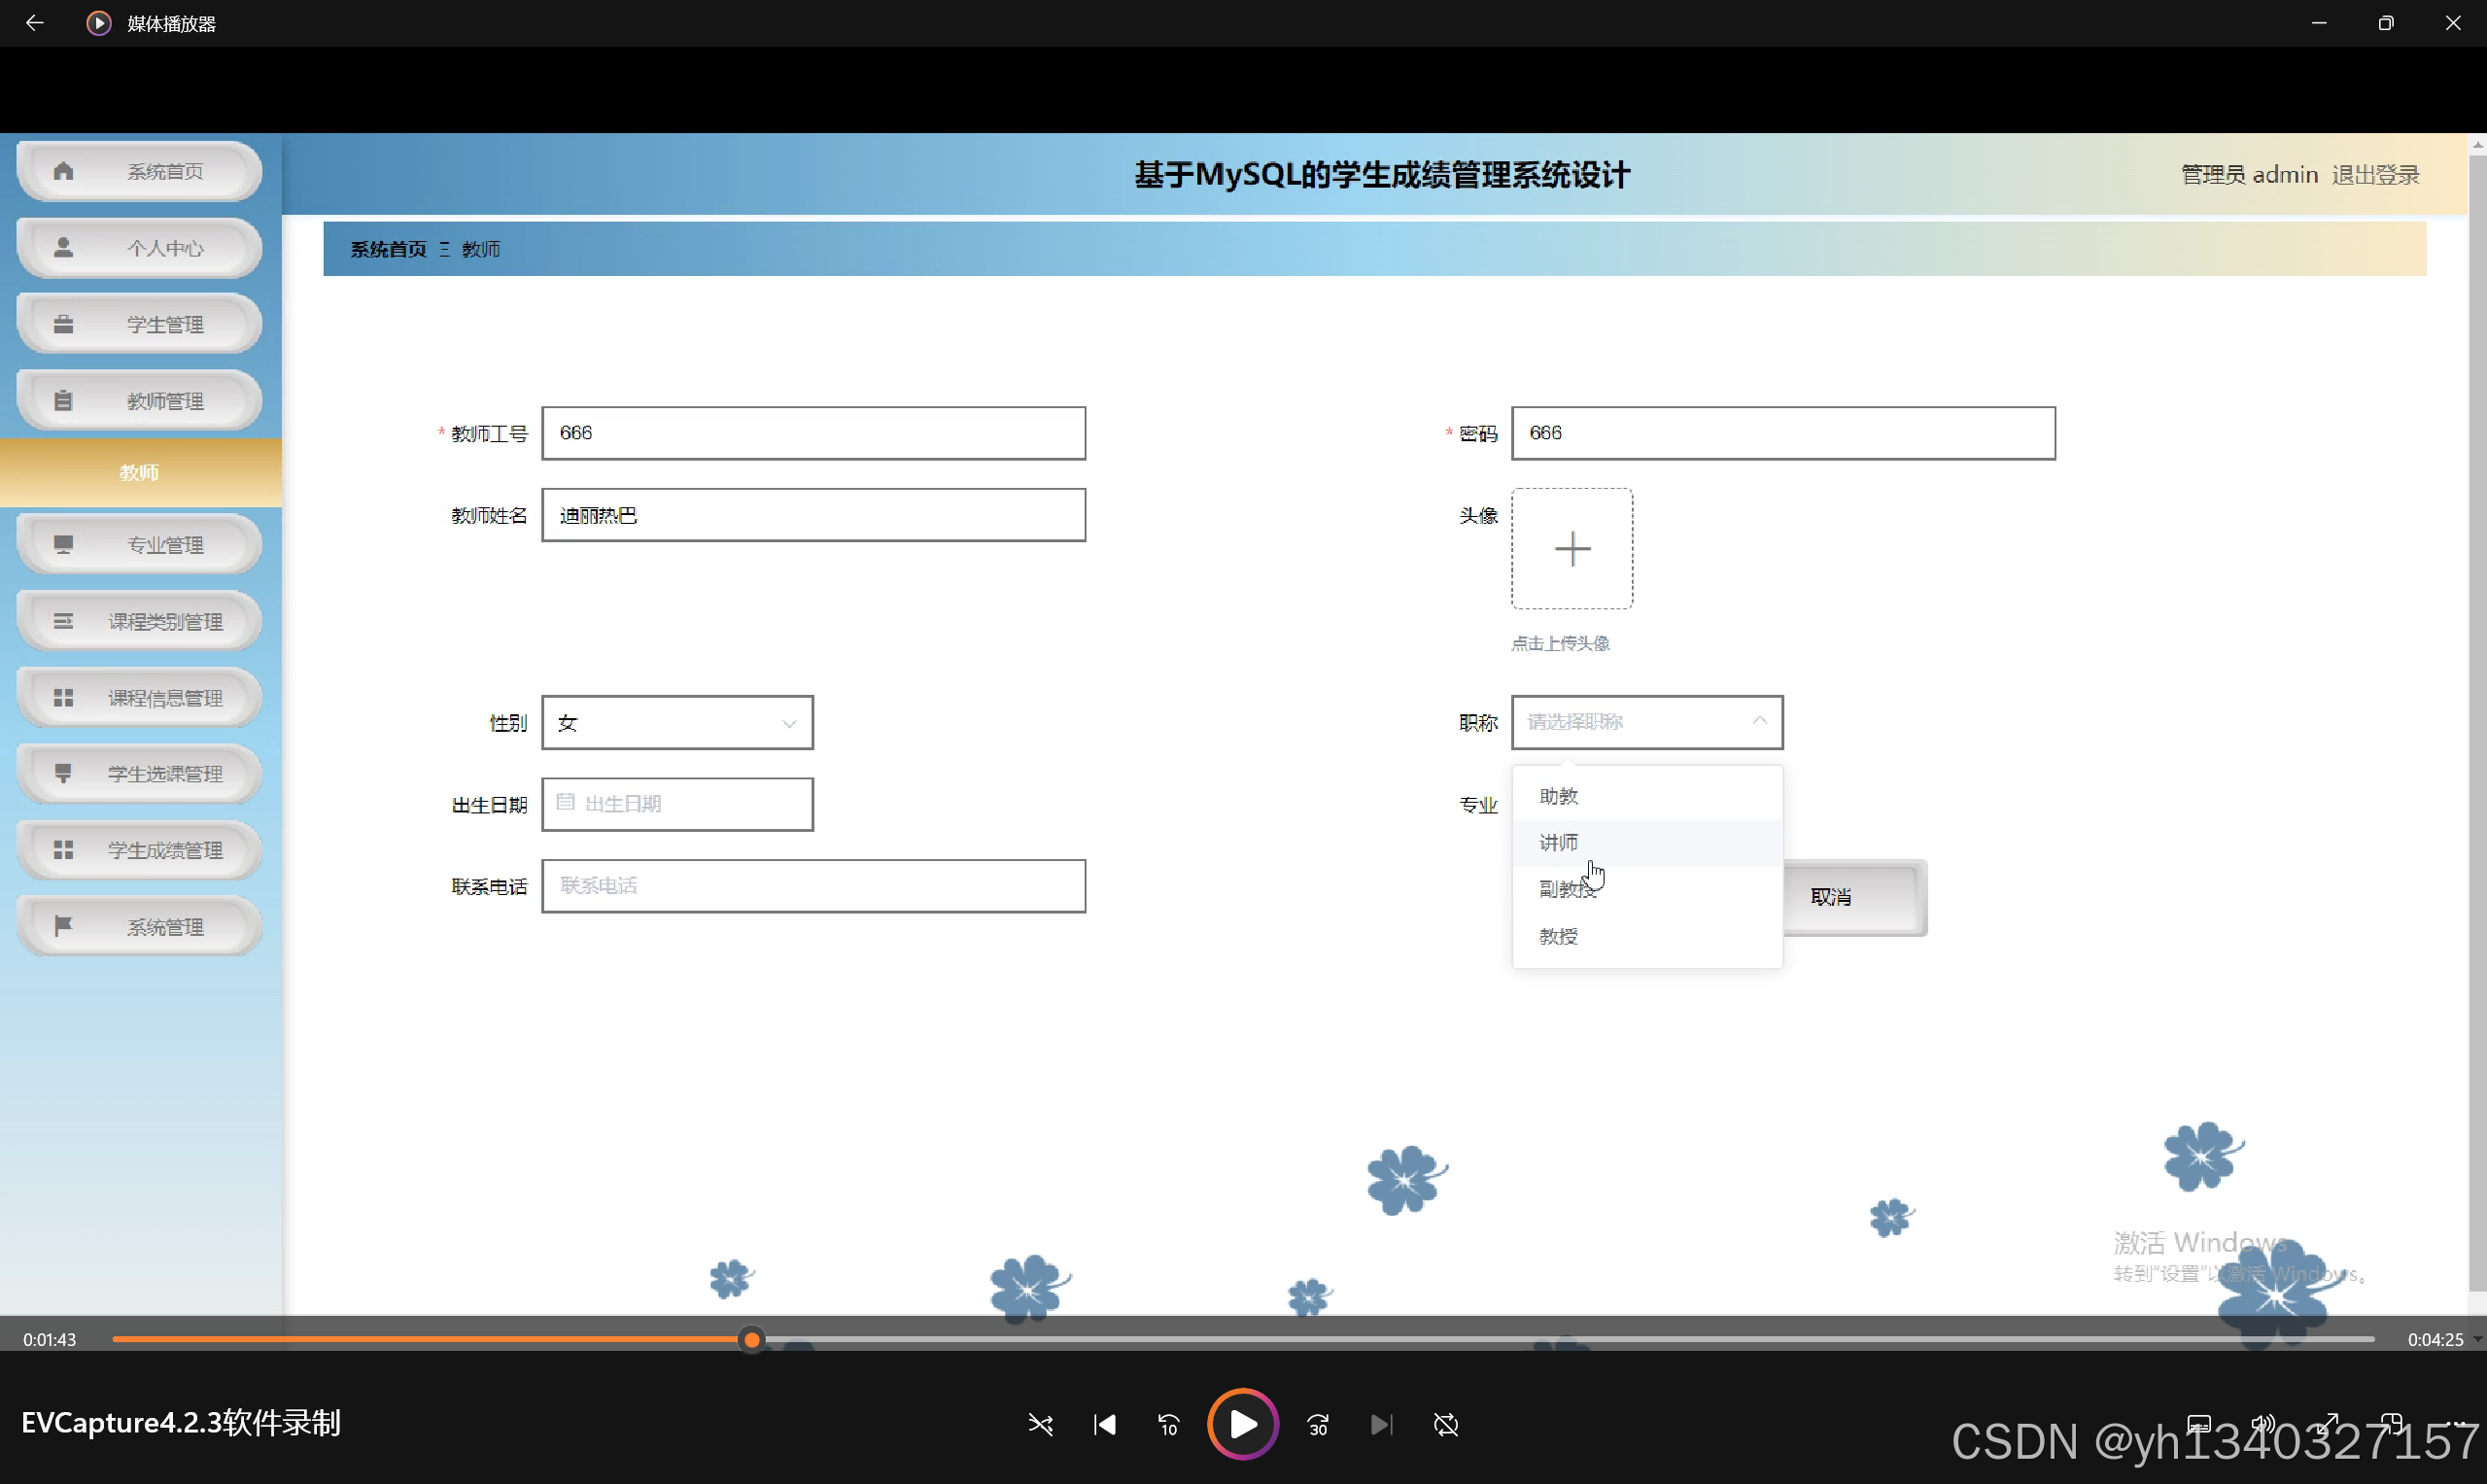
Task: Choose 教授 option in dropdown list
Action: (1558, 936)
